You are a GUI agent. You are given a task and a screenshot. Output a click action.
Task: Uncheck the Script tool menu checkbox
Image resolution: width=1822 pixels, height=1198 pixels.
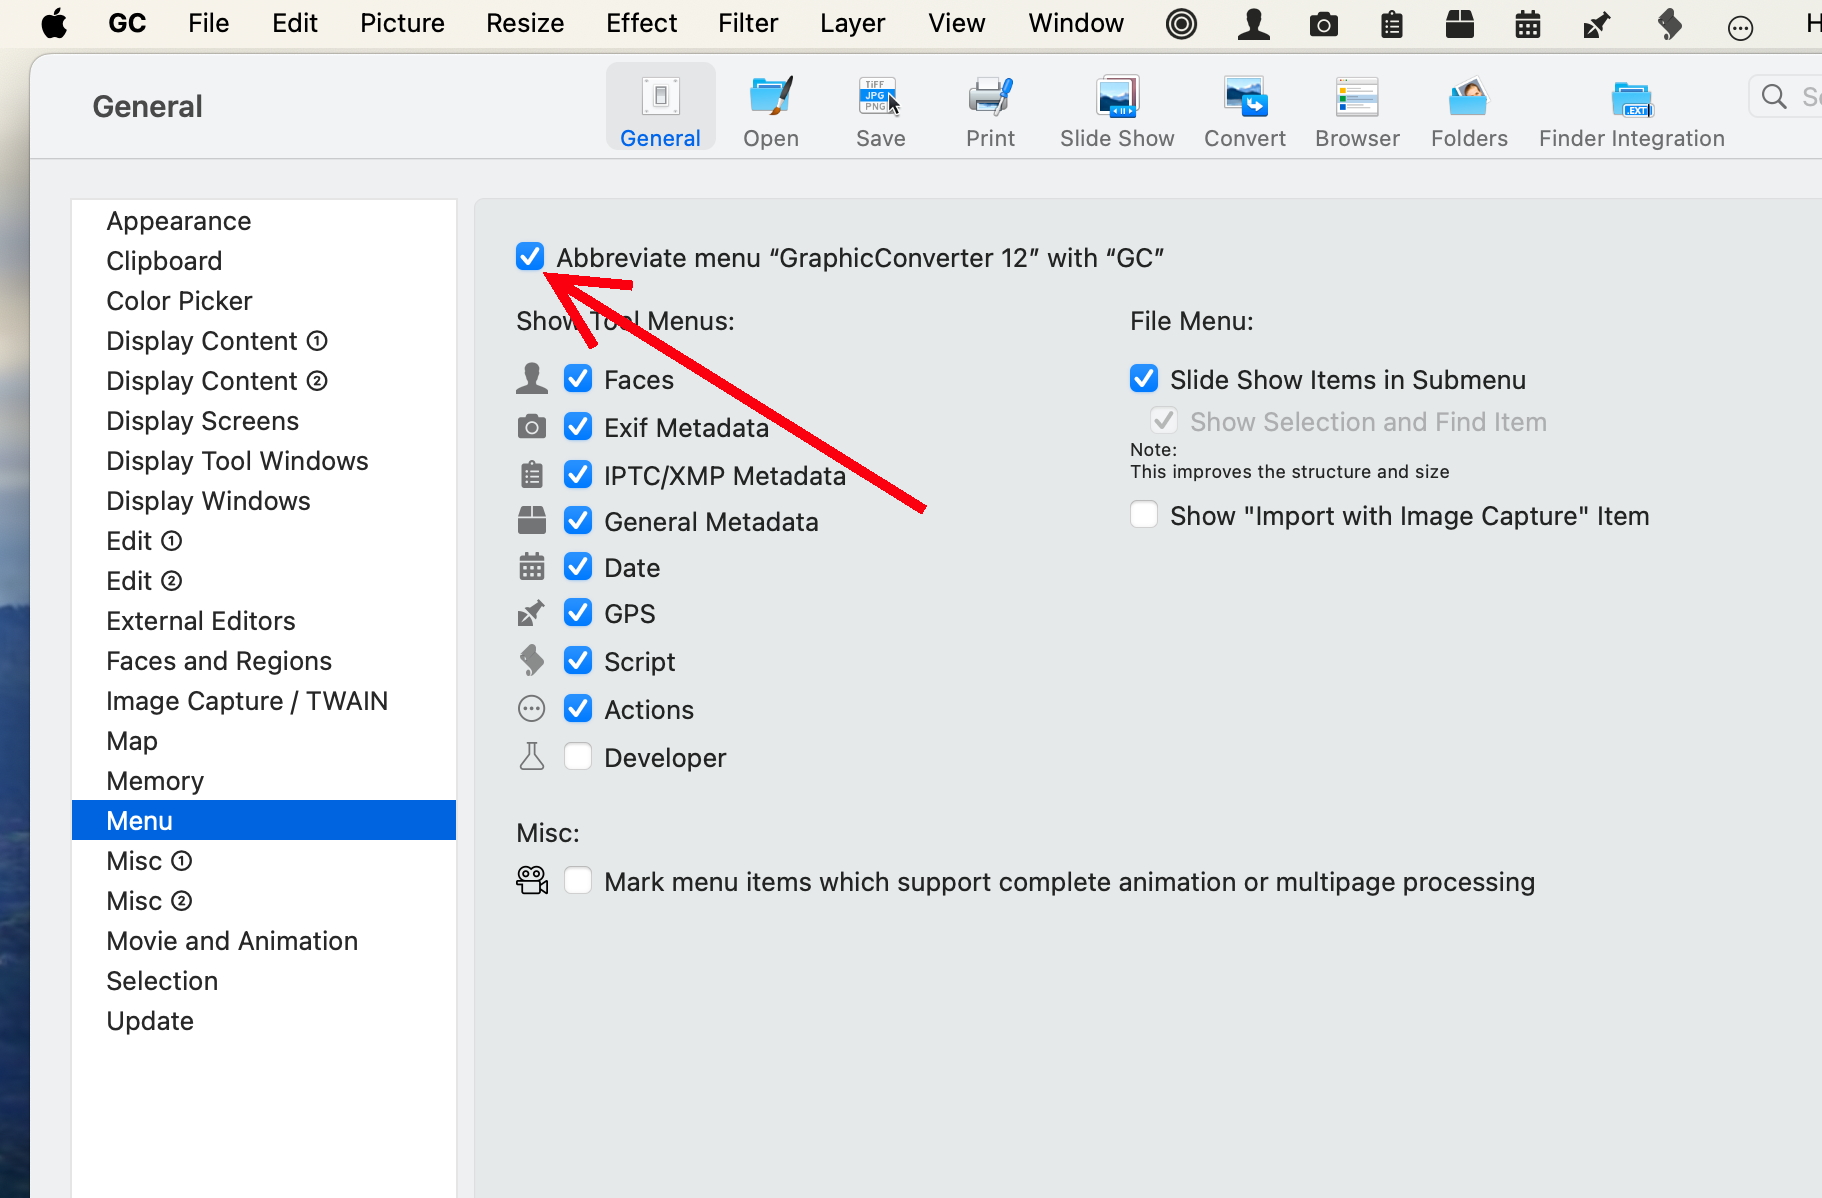pos(578,660)
